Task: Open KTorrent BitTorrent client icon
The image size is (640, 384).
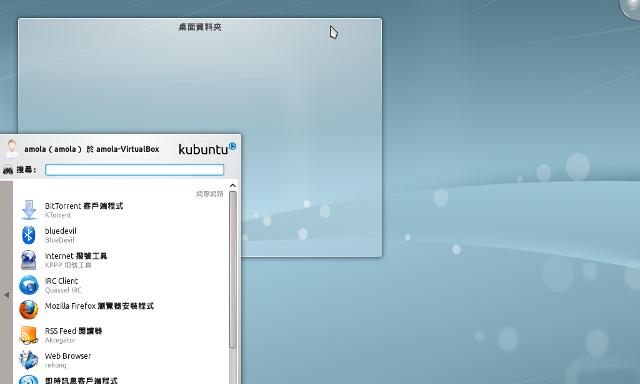Action: click(x=29, y=210)
